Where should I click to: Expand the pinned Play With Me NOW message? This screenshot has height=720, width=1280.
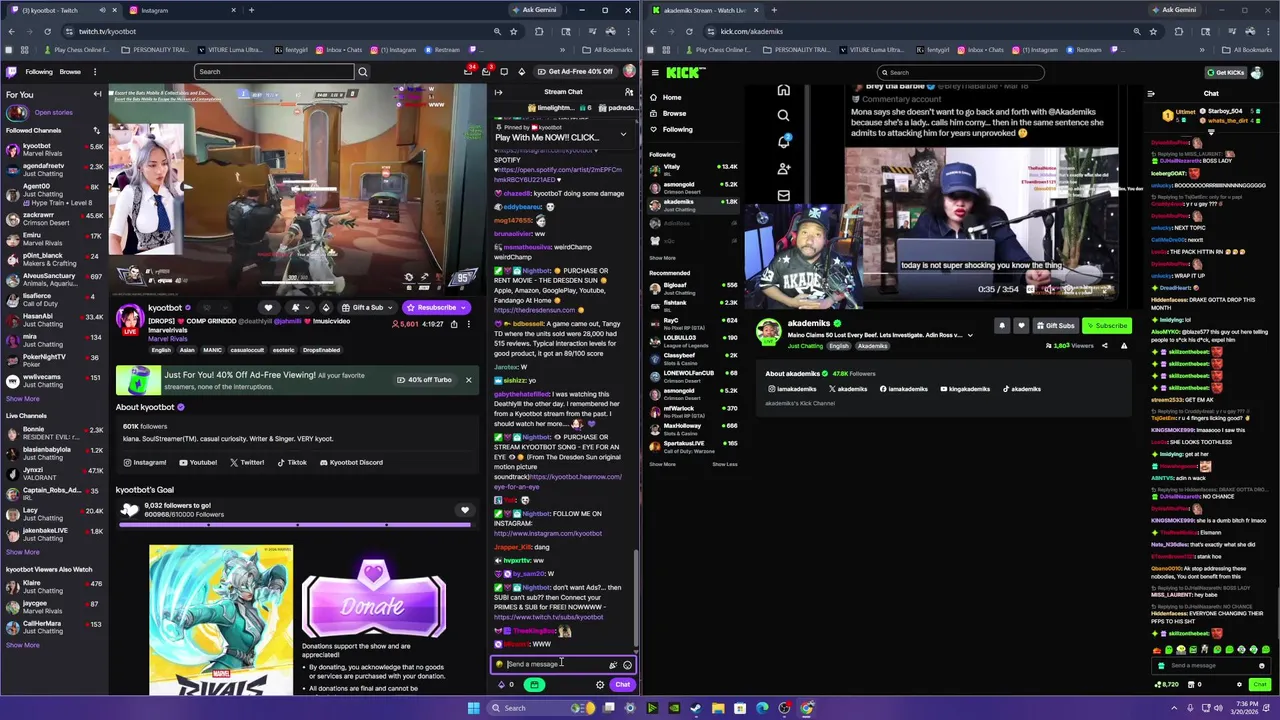623,134
